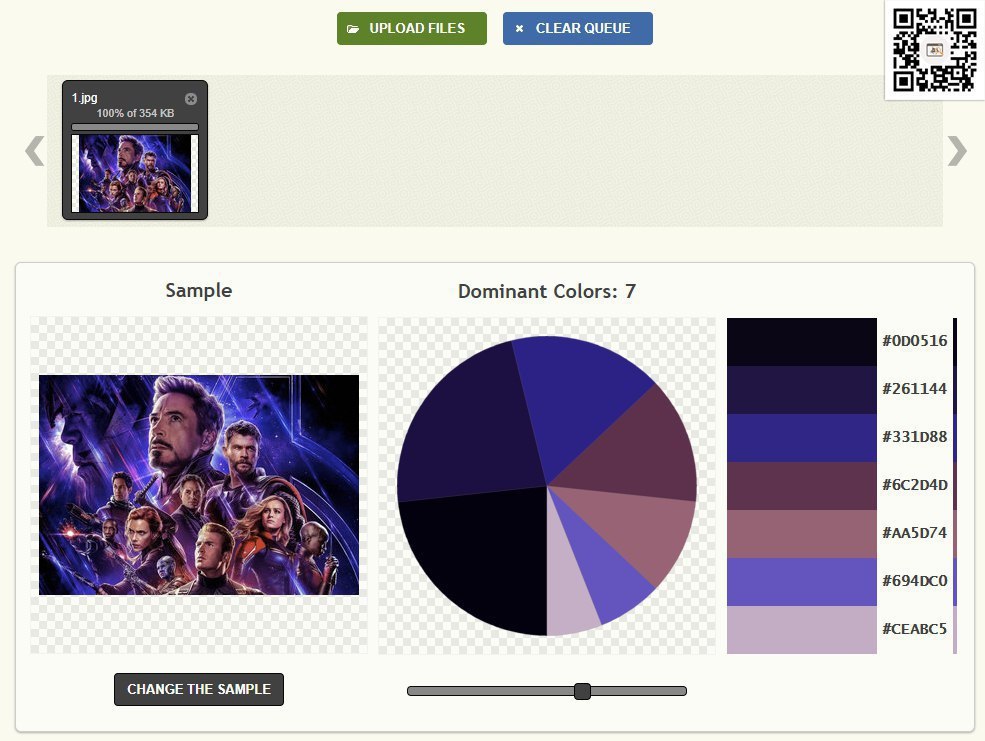
Task: Select the #261144 color swatch
Action: 802,390
